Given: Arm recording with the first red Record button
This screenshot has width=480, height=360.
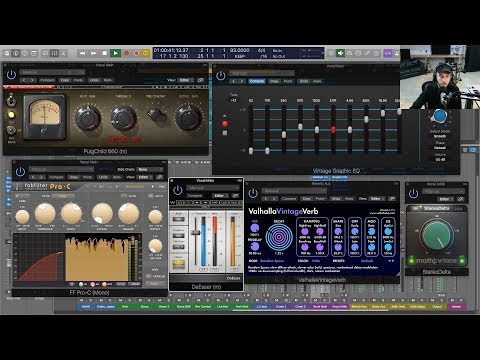Looking at the screenshot, I should click(127, 53).
